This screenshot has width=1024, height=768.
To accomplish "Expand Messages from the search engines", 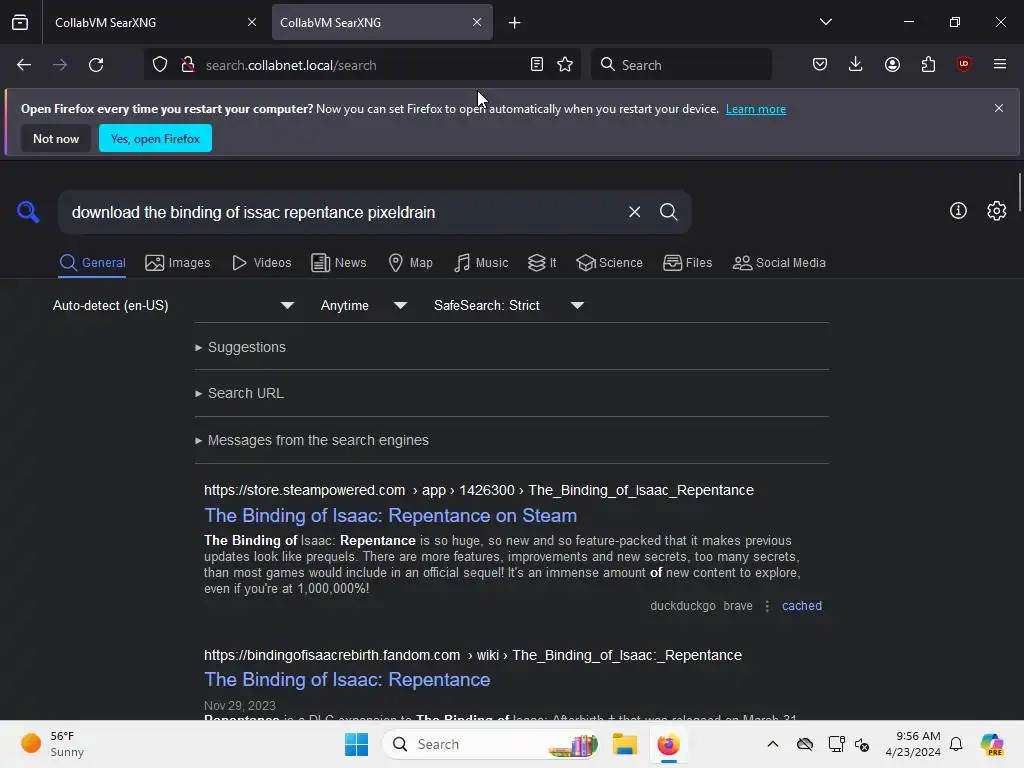I will pyautogui.click(x=312, y=440).
